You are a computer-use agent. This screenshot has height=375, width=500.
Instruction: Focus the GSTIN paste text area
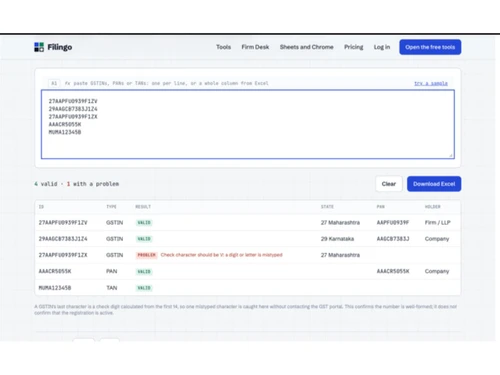point(248,124)
